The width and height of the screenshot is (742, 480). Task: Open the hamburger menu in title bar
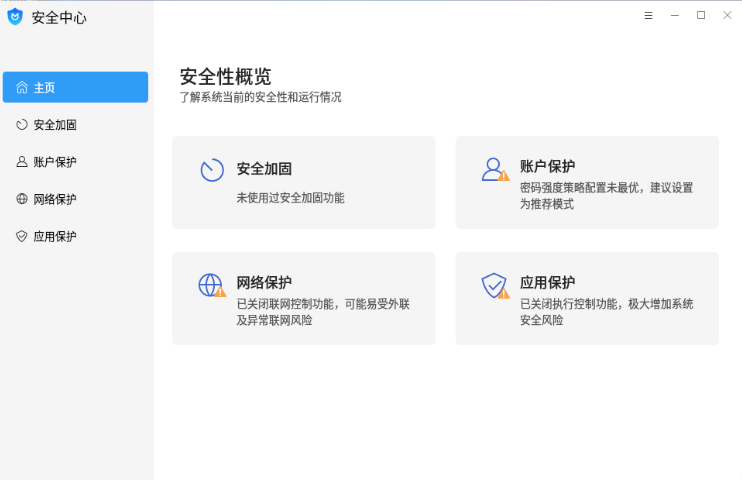pos(648,16)
